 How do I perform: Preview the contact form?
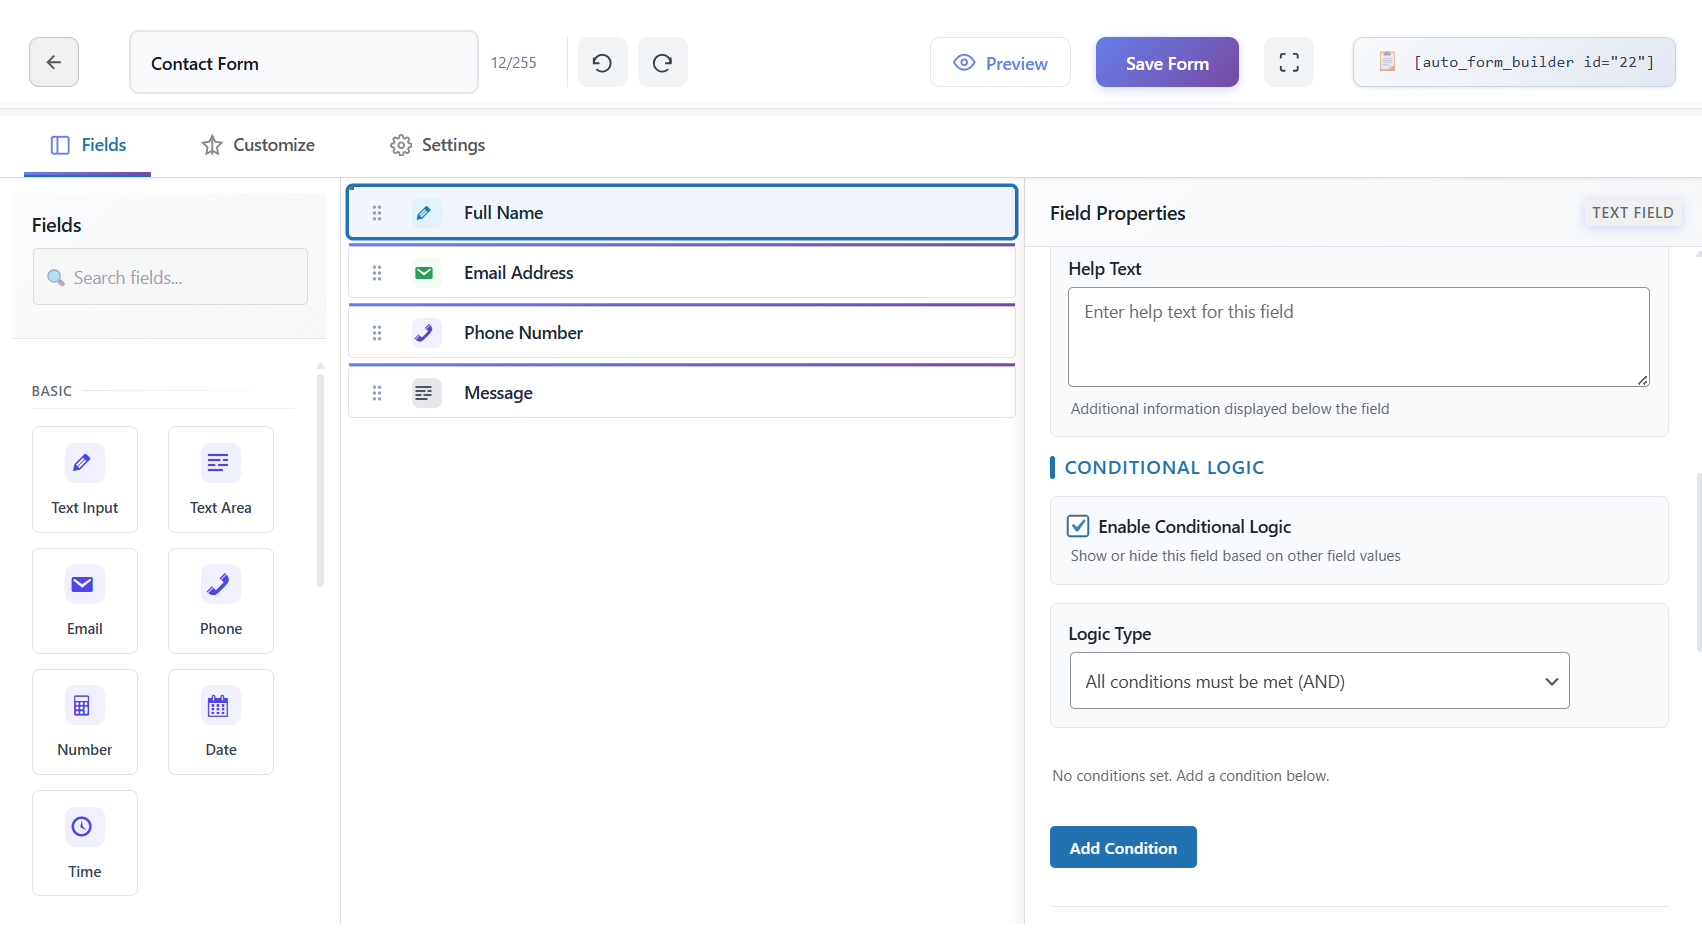coord(1000,63)
